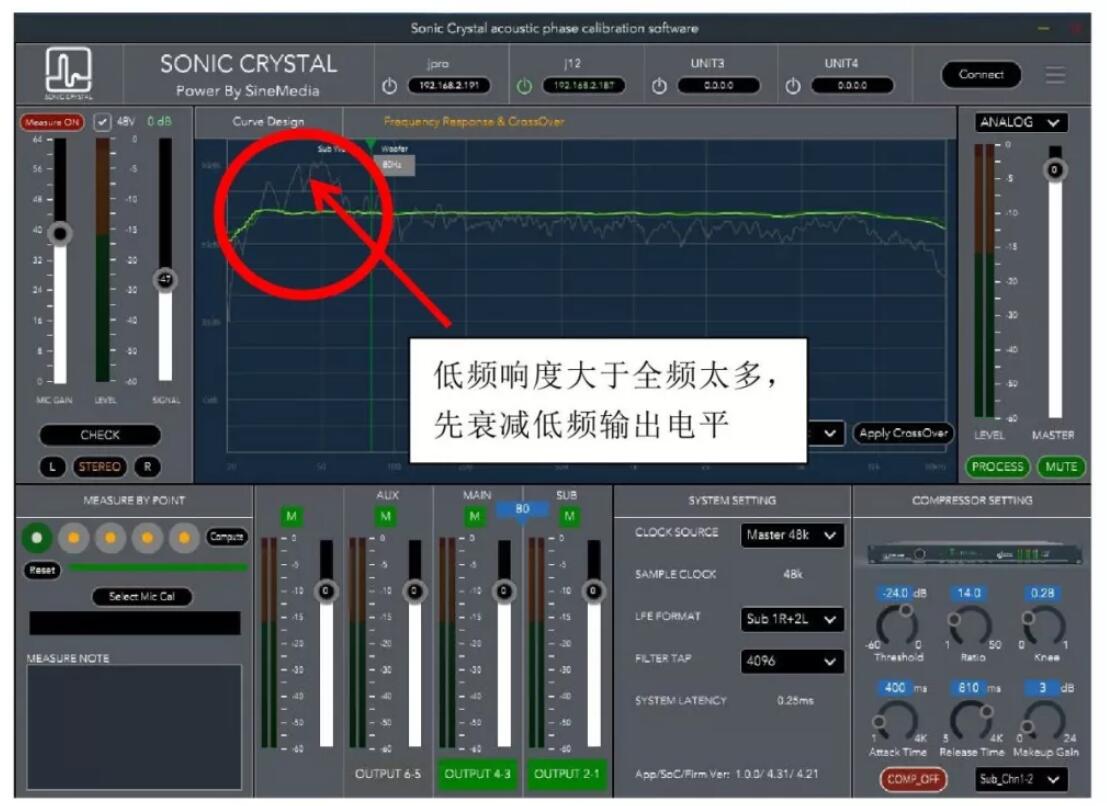
Task: Open the hamburger menu icon
Action: coord(1055,75)
